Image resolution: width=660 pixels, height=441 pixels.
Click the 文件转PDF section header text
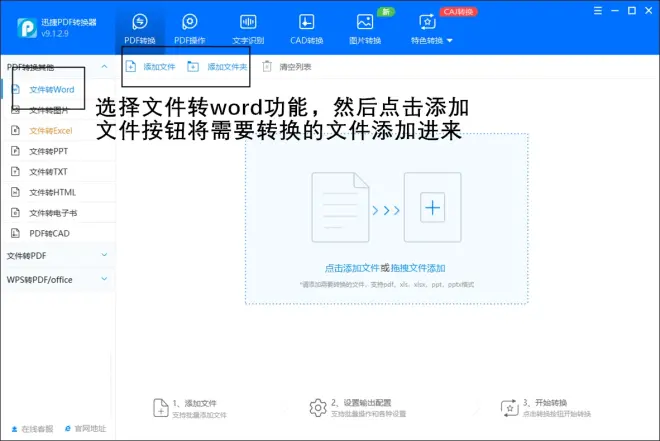[27, 255]
